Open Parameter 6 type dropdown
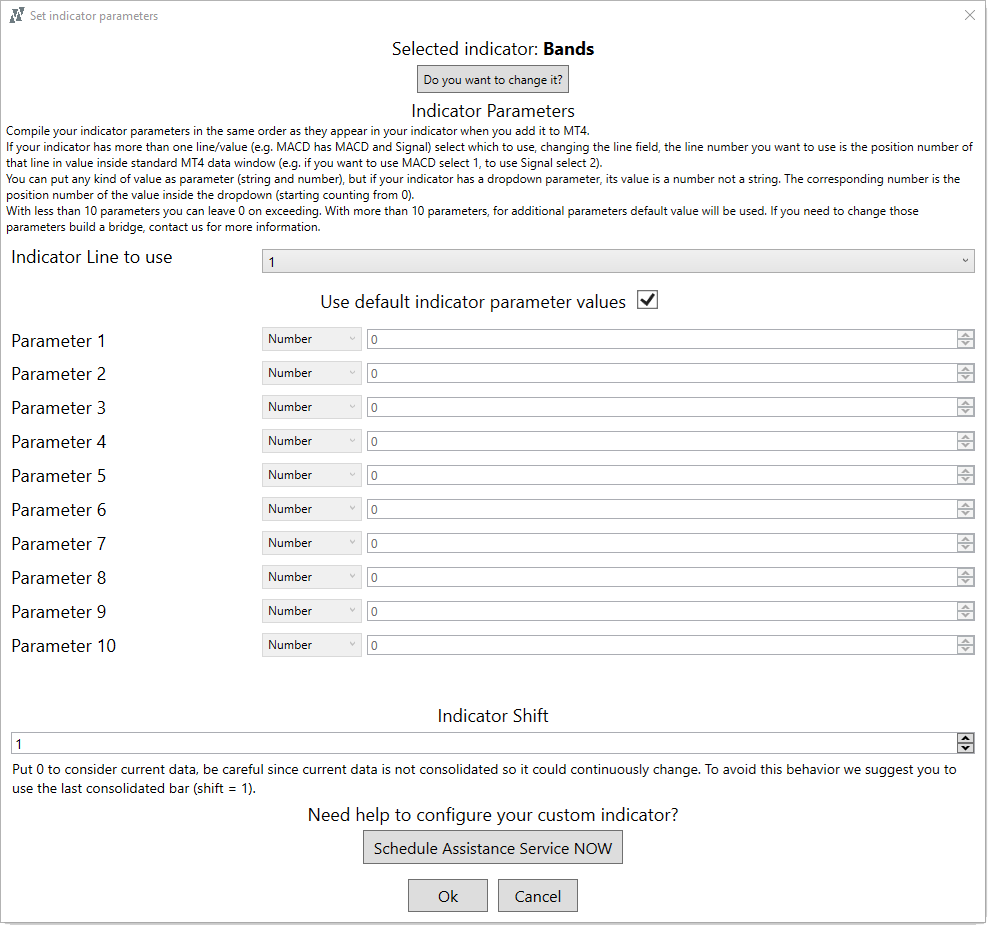 312,509
